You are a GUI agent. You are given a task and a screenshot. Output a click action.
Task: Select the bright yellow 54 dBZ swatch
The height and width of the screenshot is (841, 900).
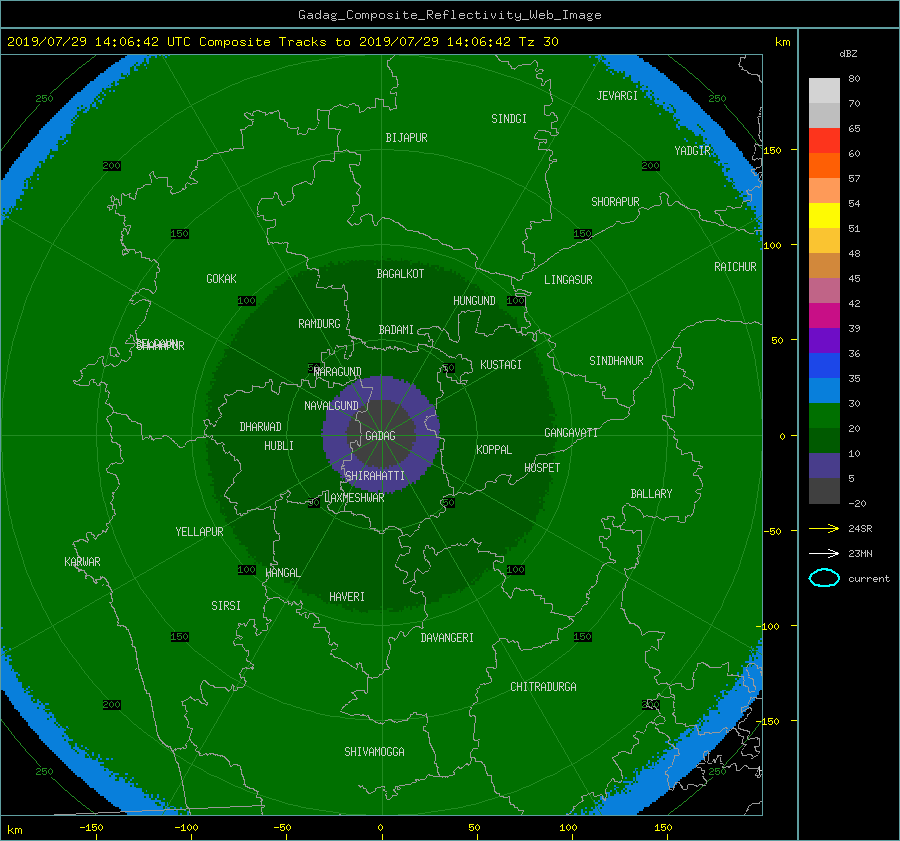824,216
